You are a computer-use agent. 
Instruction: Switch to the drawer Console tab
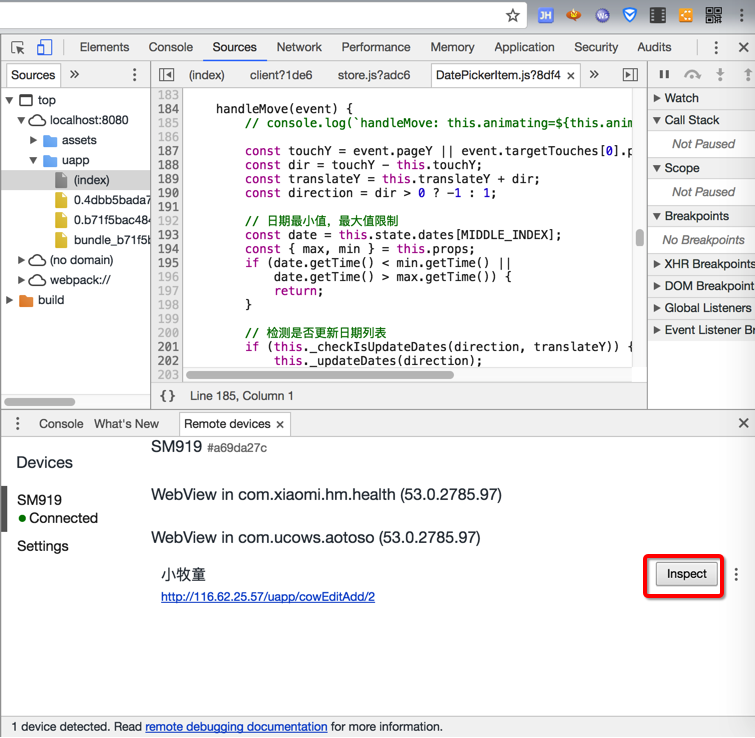(x=61, y=424)
